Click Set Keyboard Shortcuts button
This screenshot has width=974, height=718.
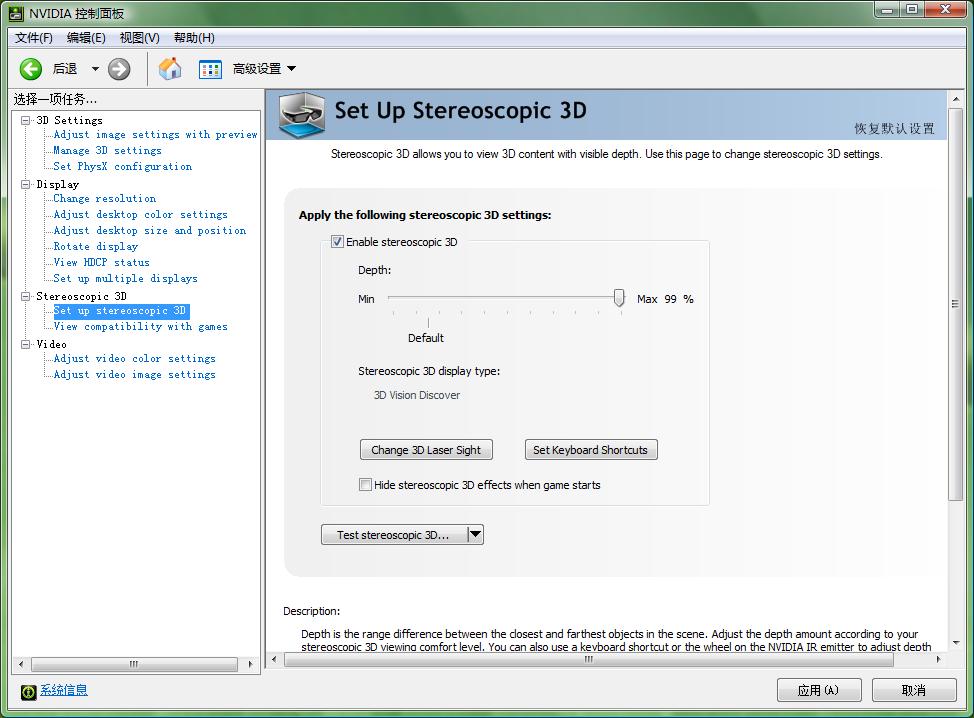(591, 450)
